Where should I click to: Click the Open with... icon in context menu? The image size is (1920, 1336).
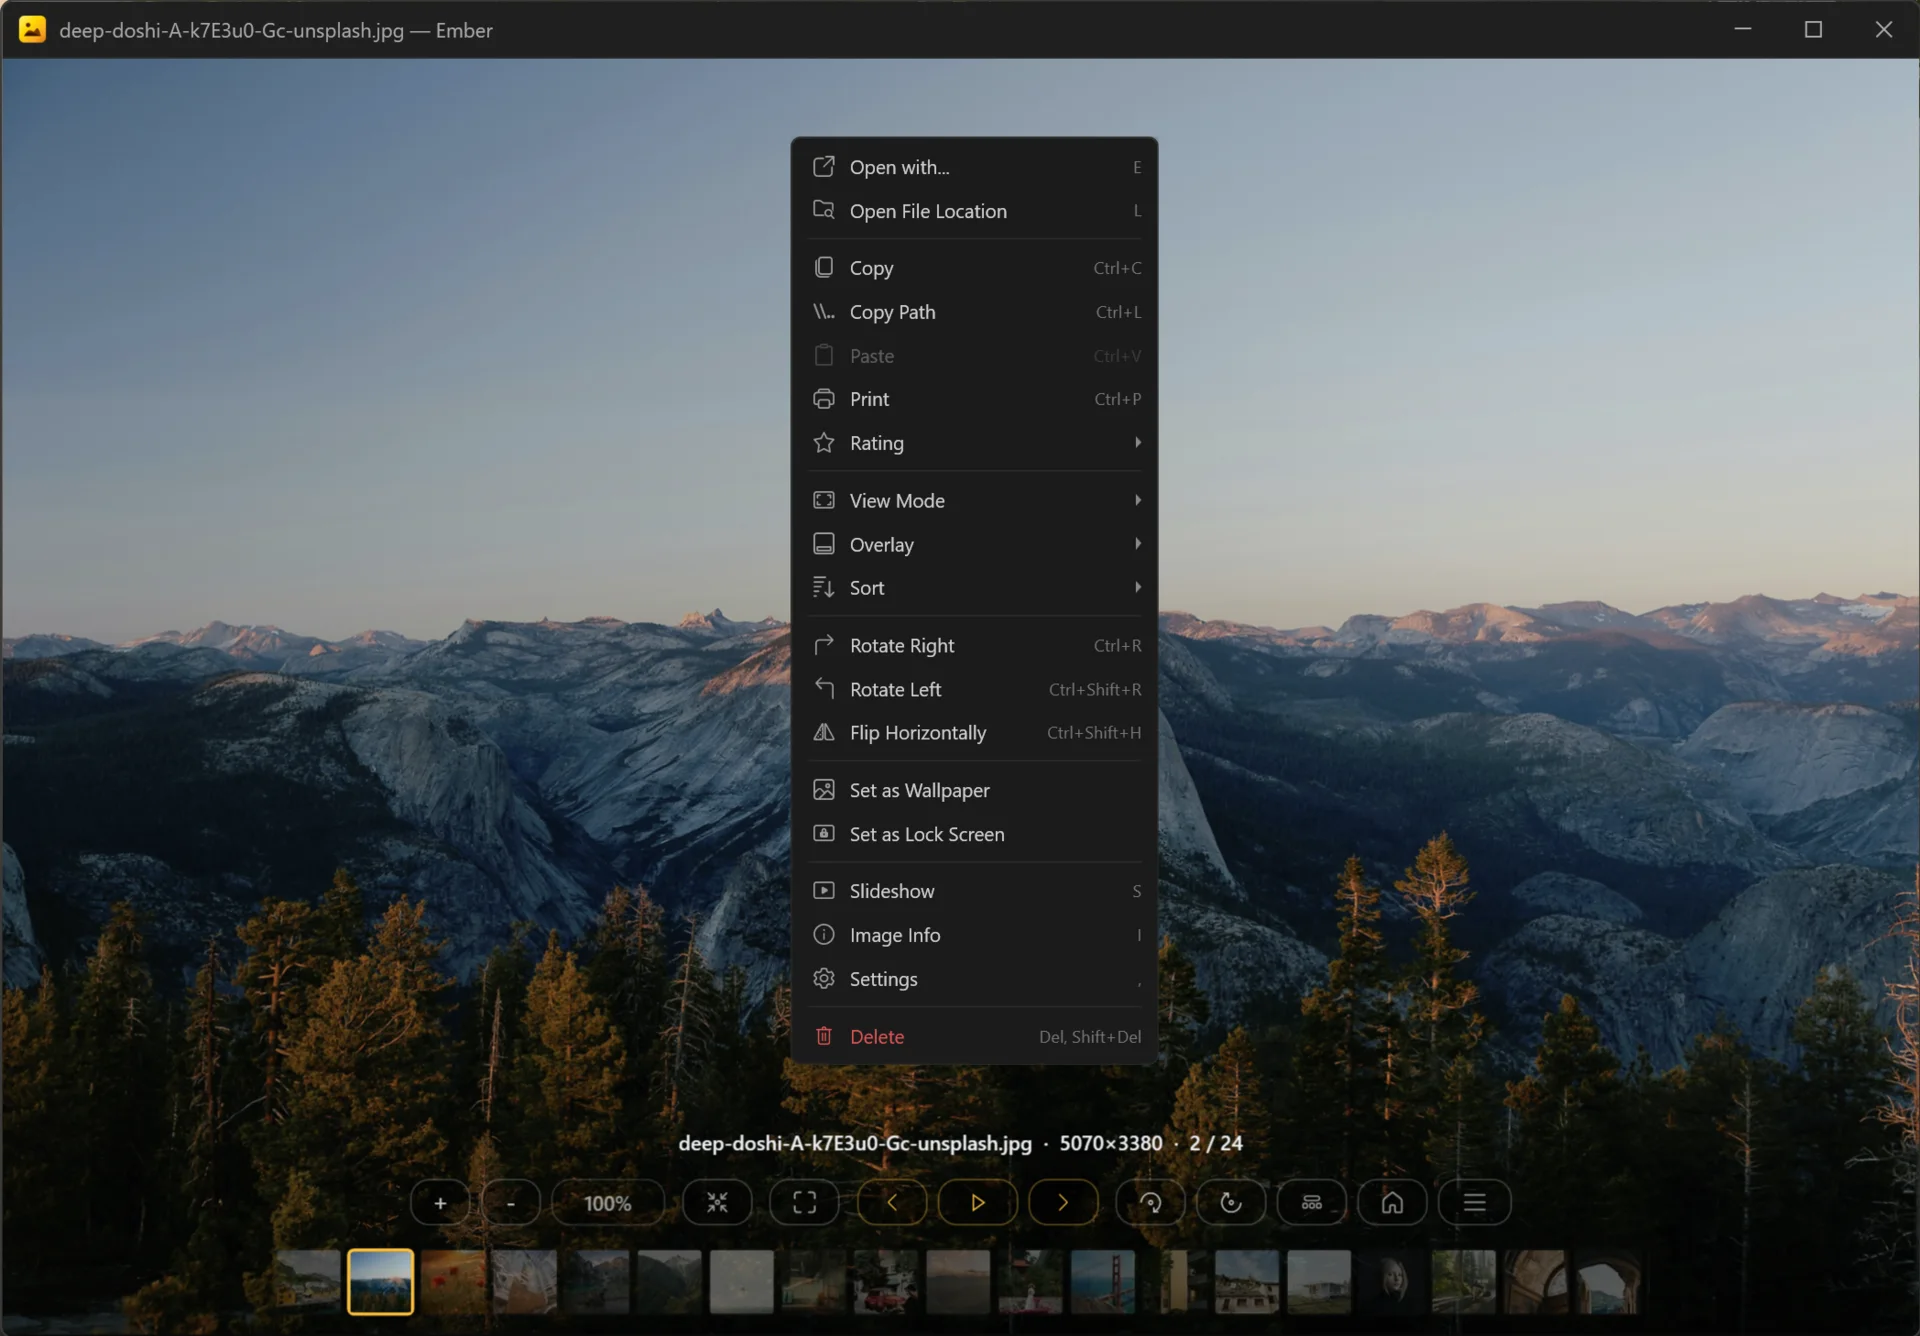(824, 167)
